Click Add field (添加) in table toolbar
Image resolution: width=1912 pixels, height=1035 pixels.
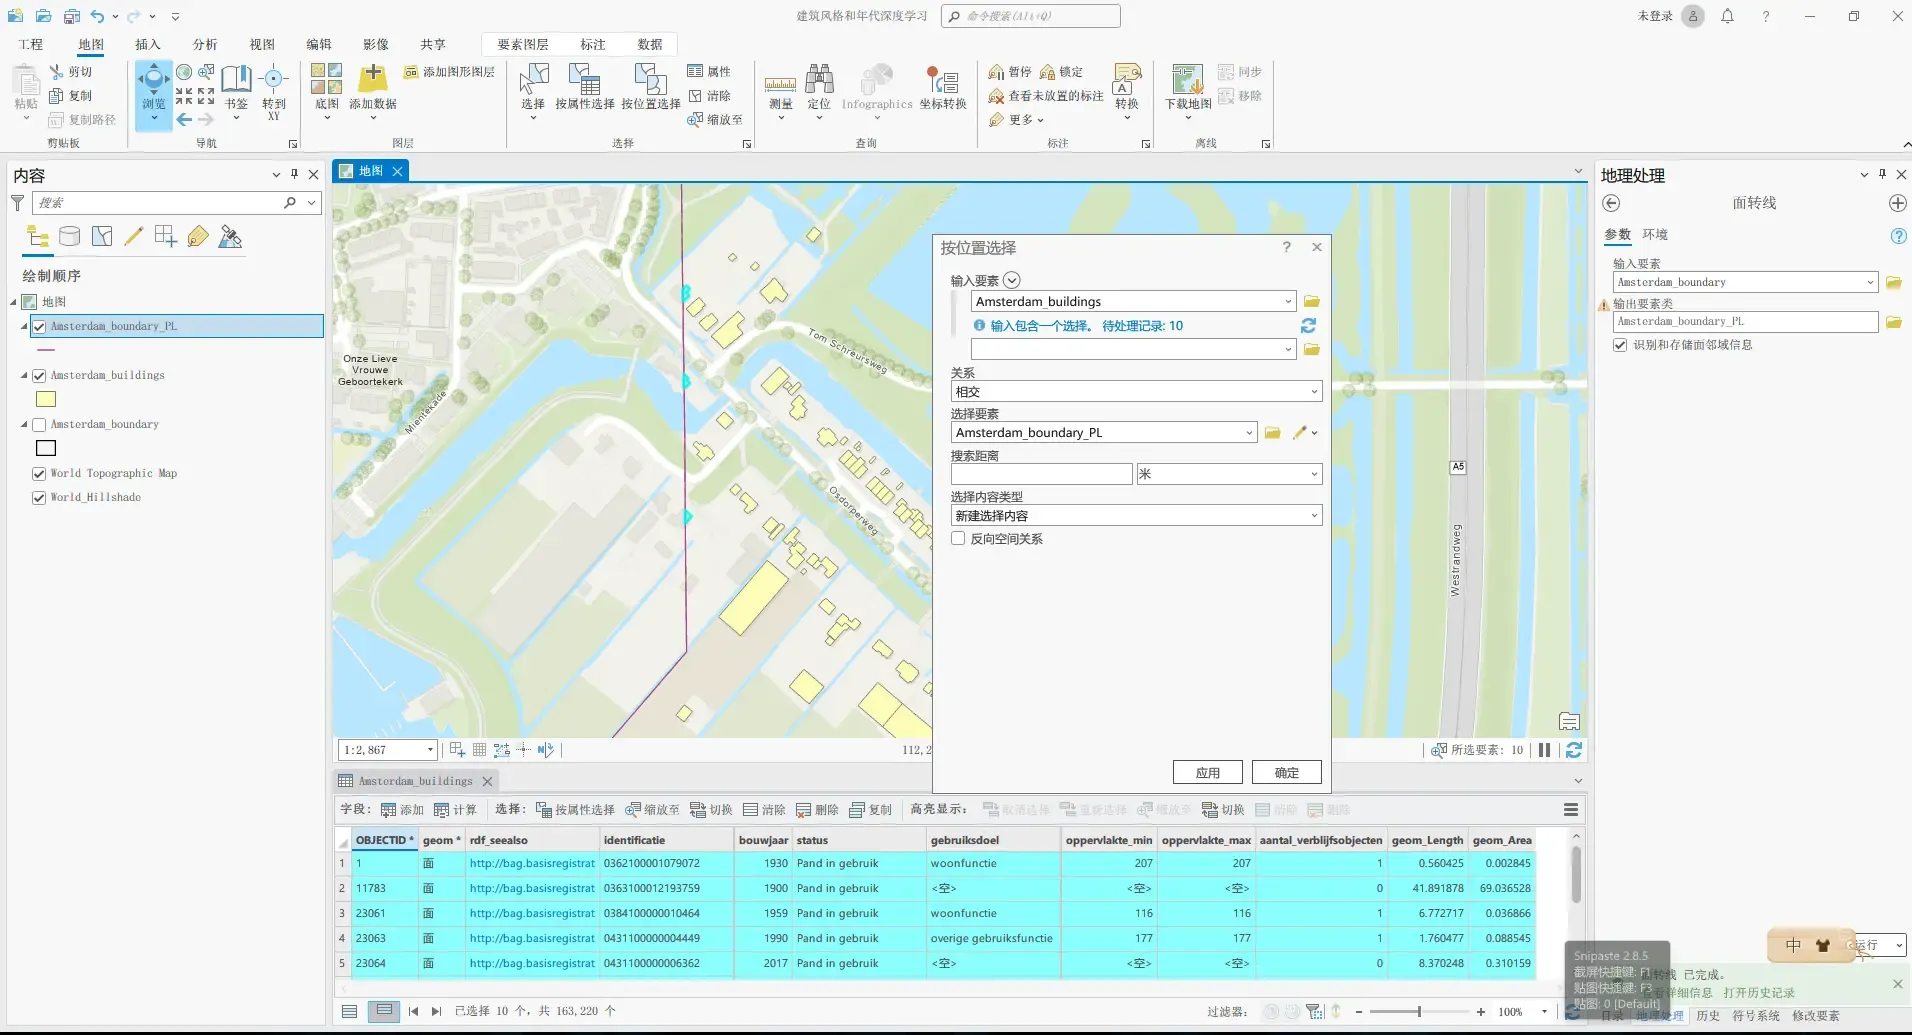[402, 810]
